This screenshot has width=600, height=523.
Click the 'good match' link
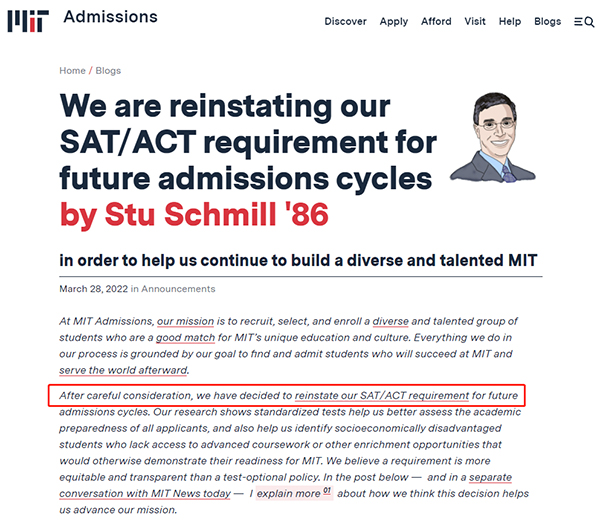point(186,338)
